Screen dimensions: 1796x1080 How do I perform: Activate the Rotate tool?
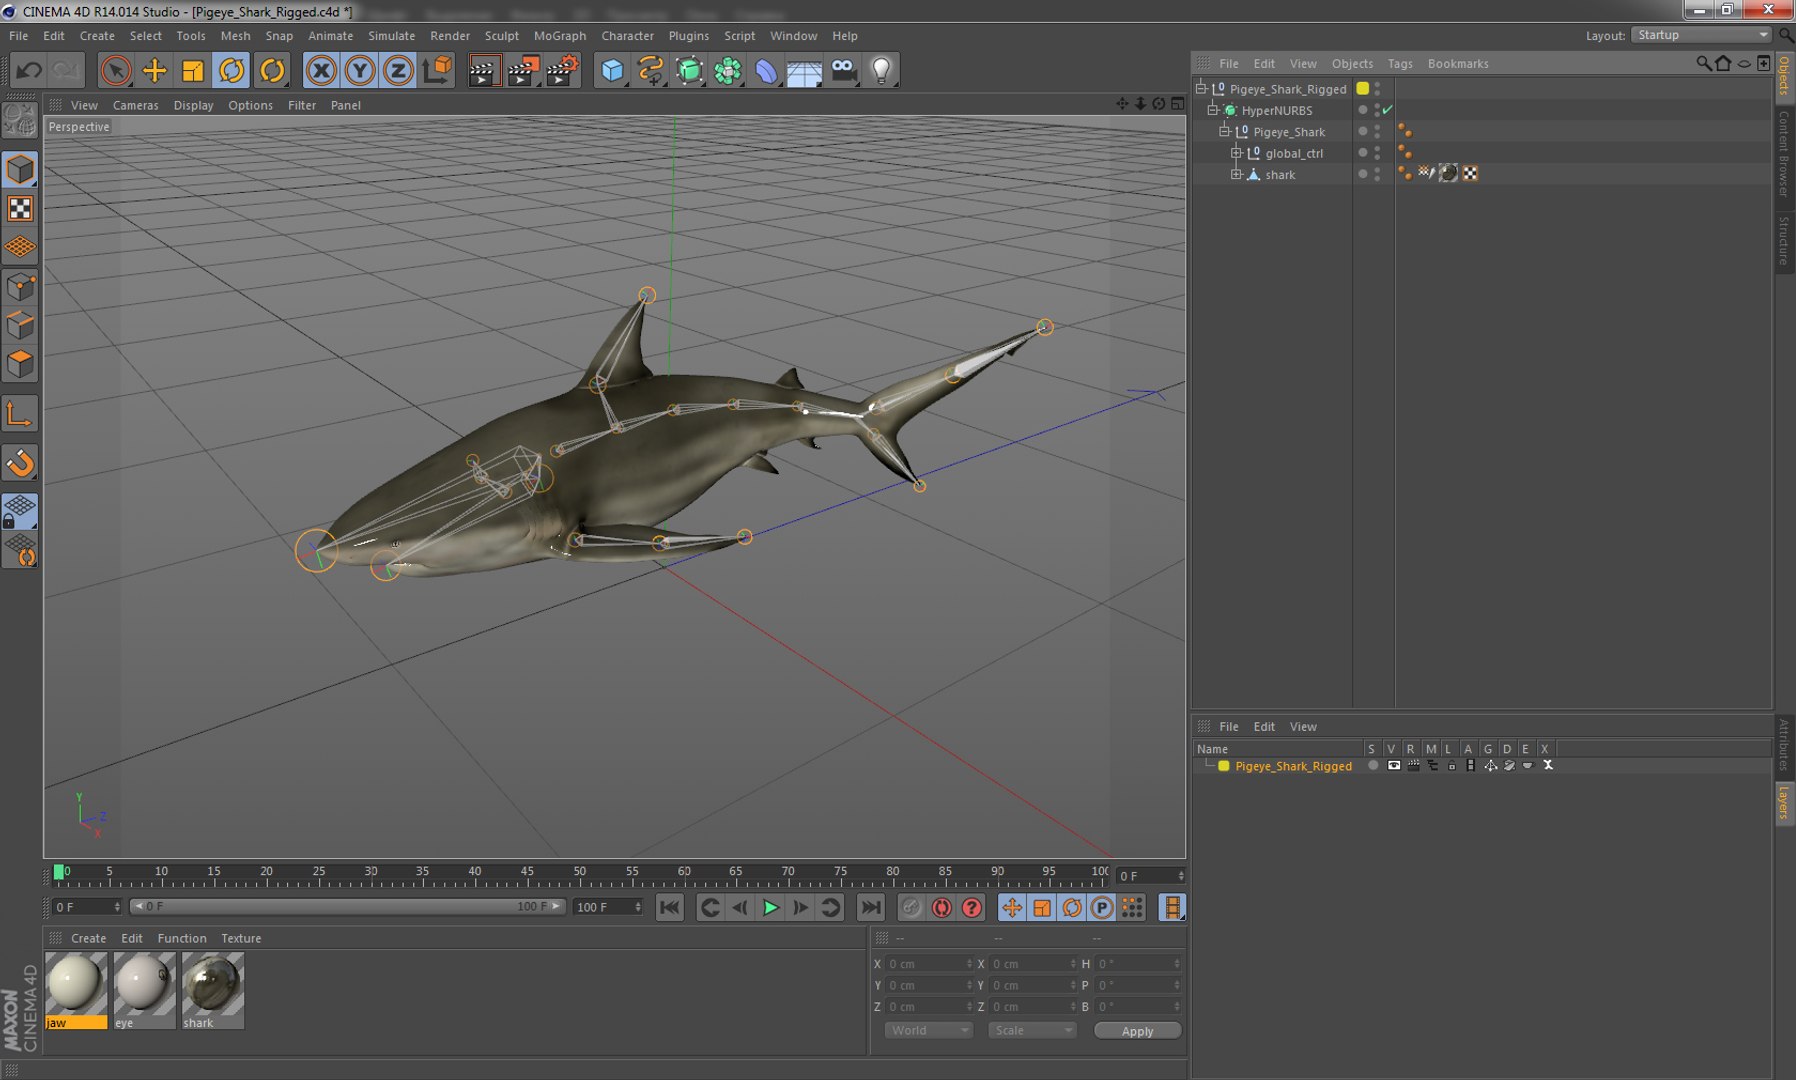(232, 70)
